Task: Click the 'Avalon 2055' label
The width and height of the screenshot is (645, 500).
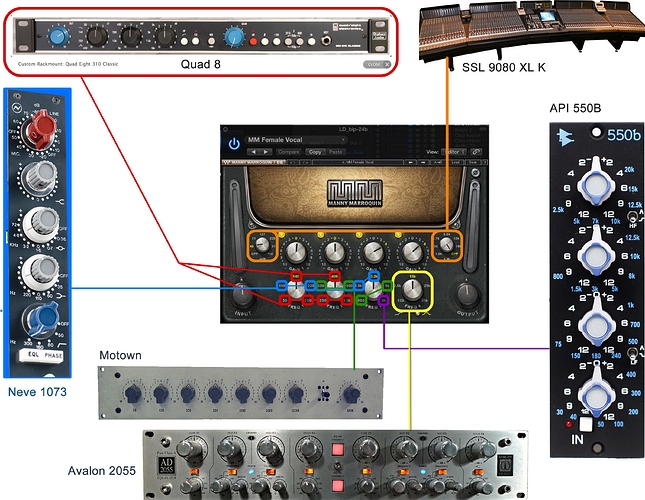Action: coord(102,471)
